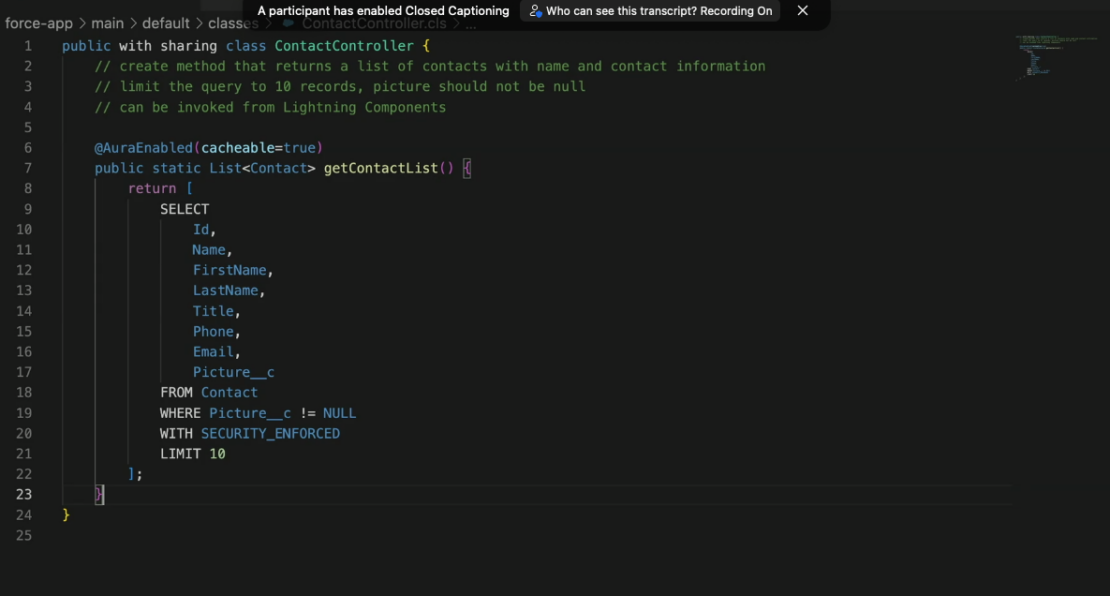
Task: Select the classes breadcrumb folder
Action: coord(232,23)
